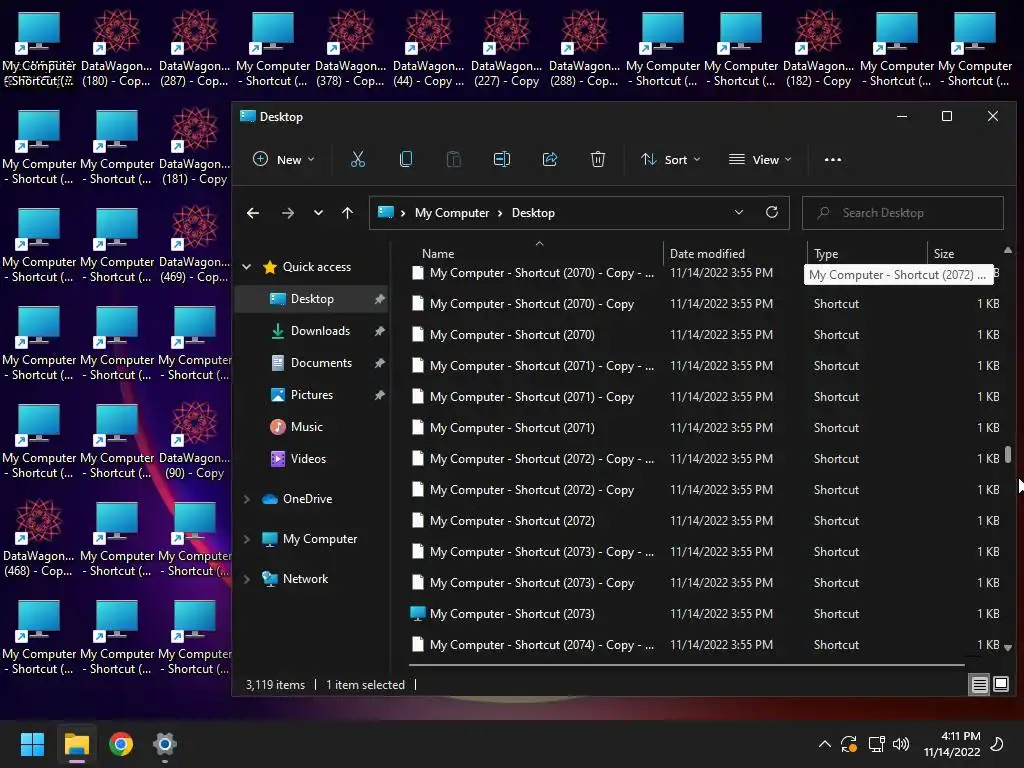Expand the address bar history dropdown
1024x768 pixels.
pos(739,212)
